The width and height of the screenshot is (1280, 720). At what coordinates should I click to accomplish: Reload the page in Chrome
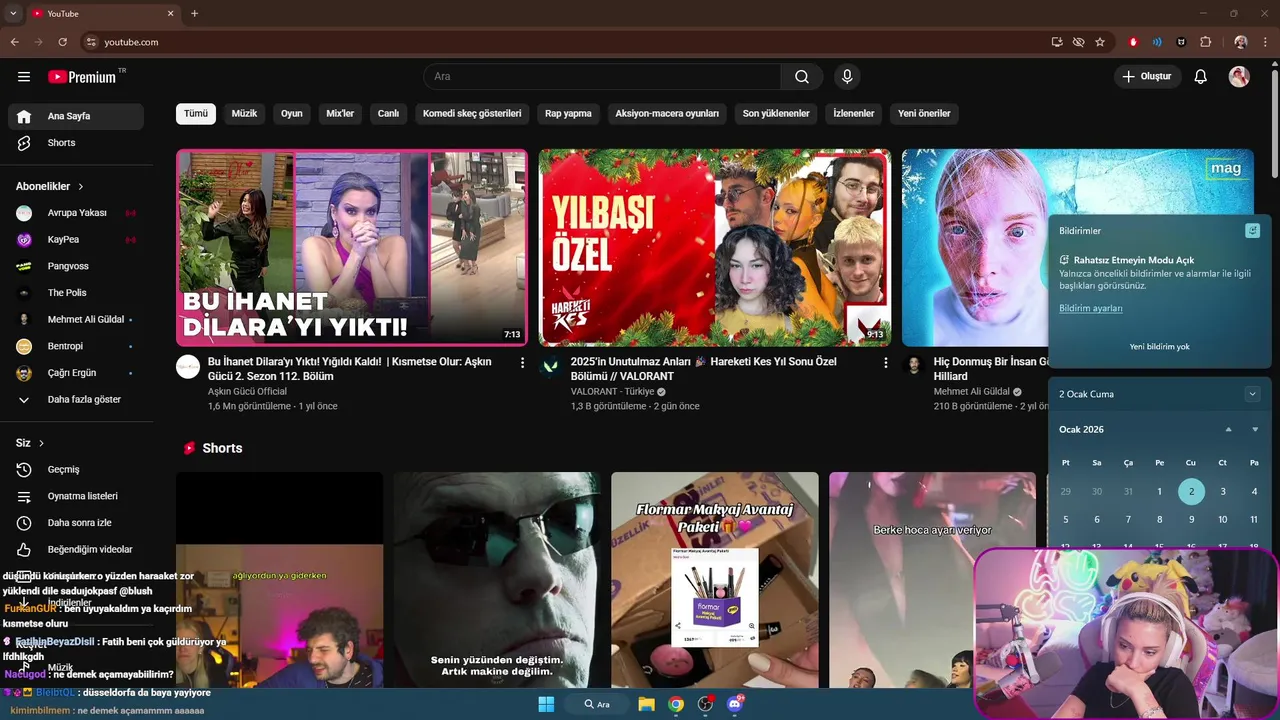click(x=62, y=42)
